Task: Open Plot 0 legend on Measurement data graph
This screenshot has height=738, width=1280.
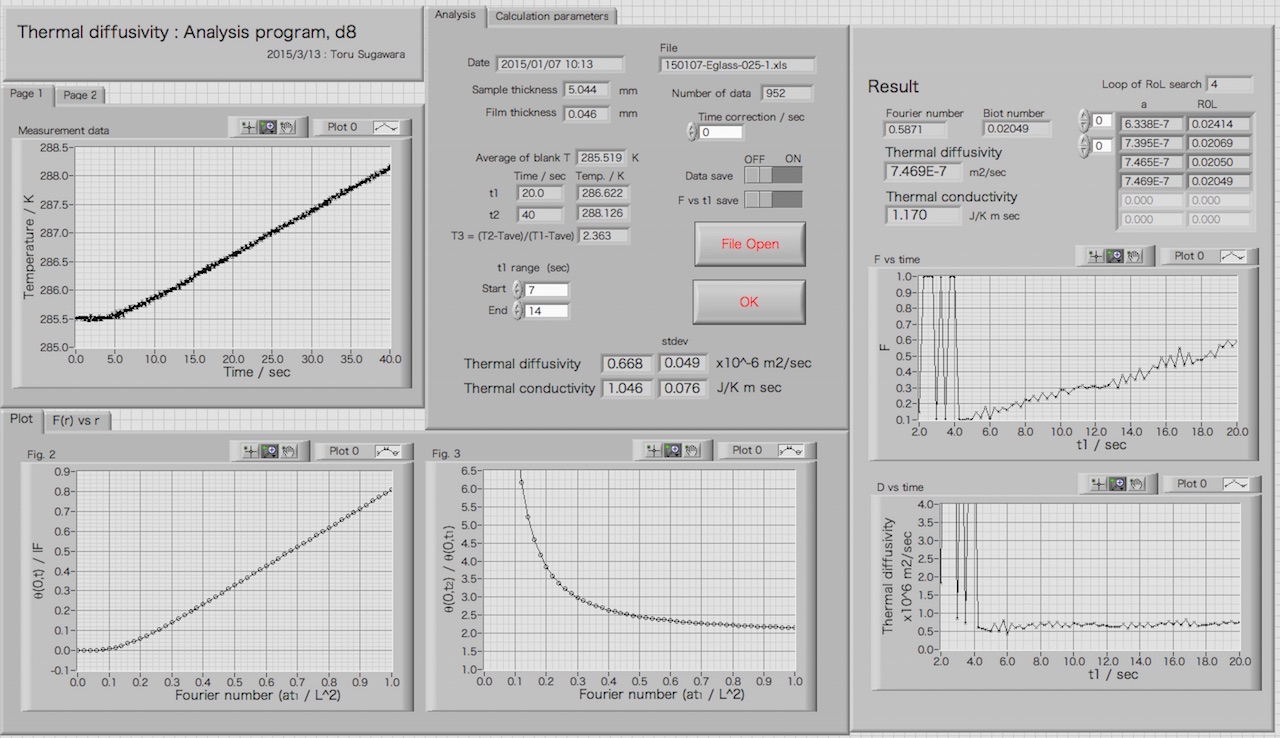Action: [x=355, y=128]
